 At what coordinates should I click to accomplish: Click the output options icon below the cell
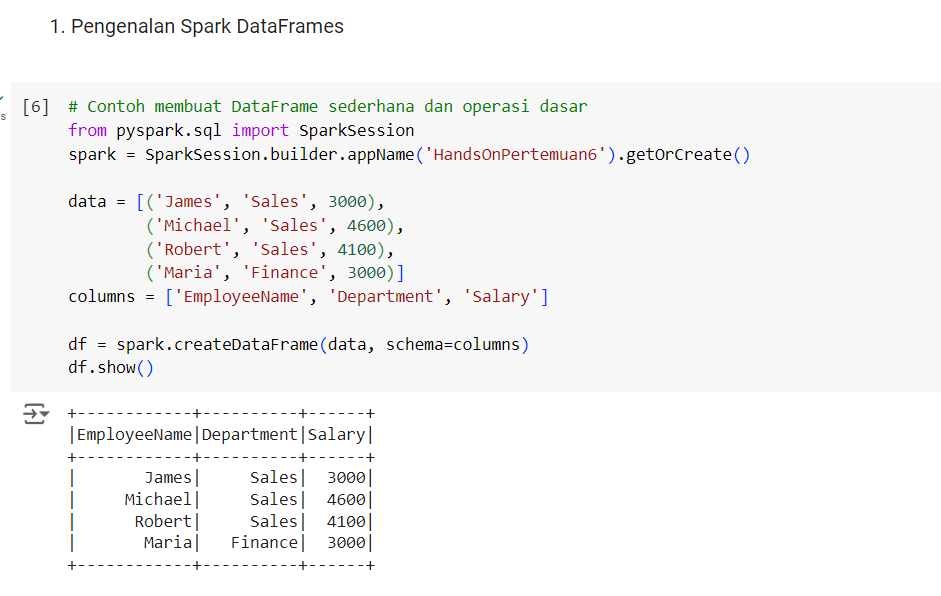tap(32, 412)
